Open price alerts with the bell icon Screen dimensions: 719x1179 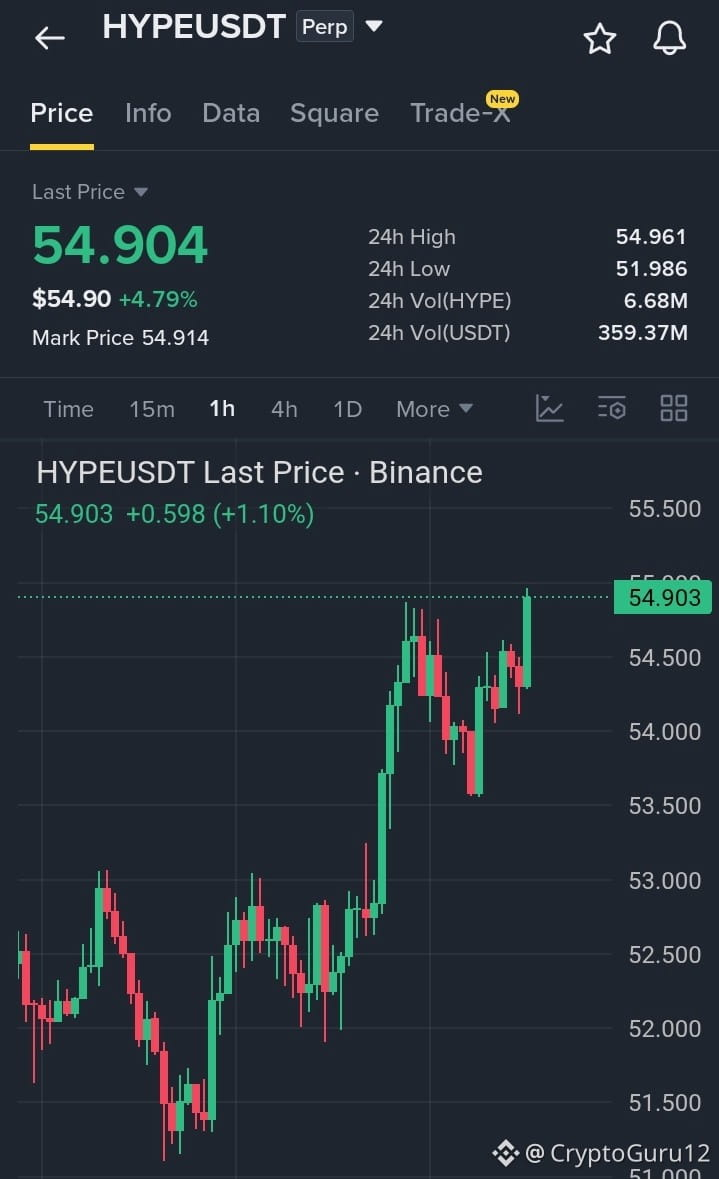pos(669,38)
